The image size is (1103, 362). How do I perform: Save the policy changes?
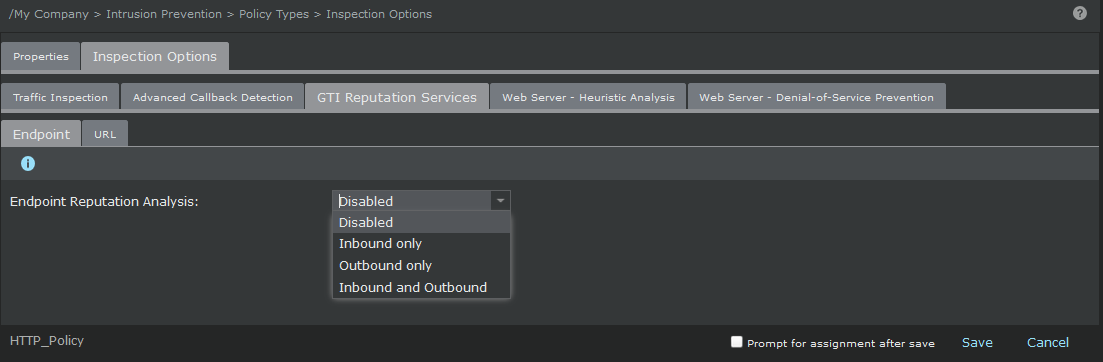tap(977, 342)
